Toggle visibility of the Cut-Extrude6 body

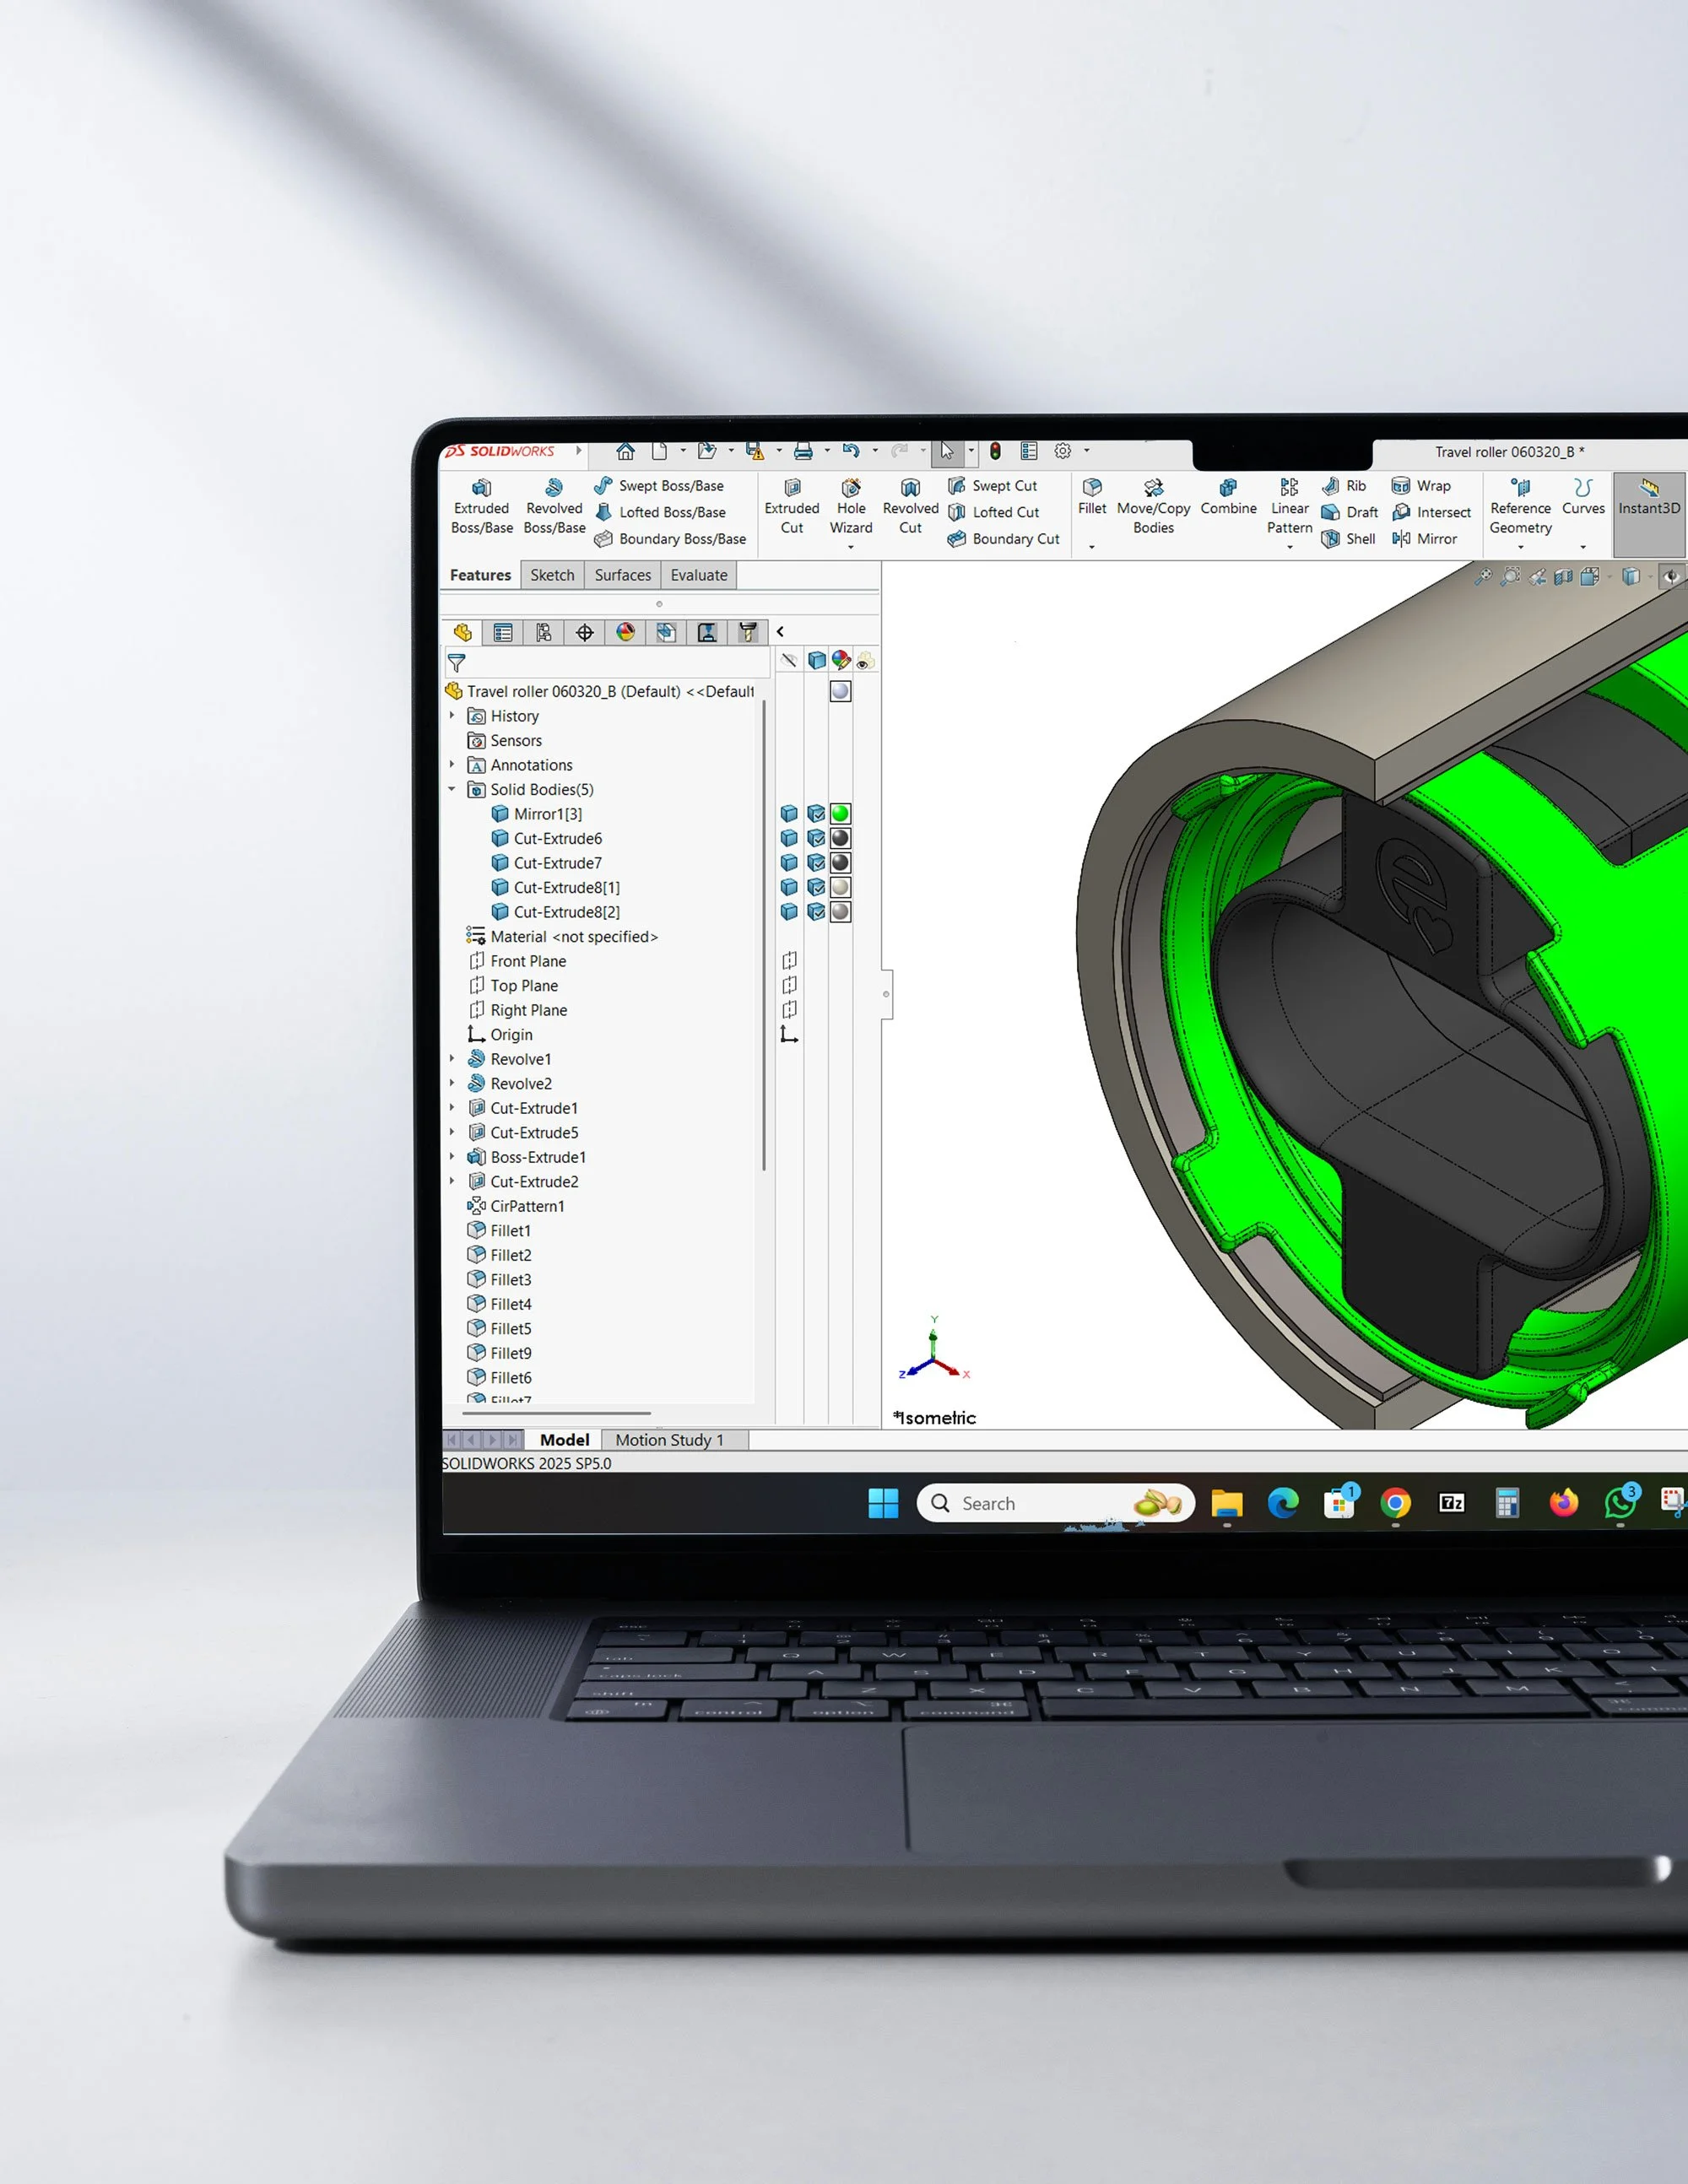(x=789, y=838)
